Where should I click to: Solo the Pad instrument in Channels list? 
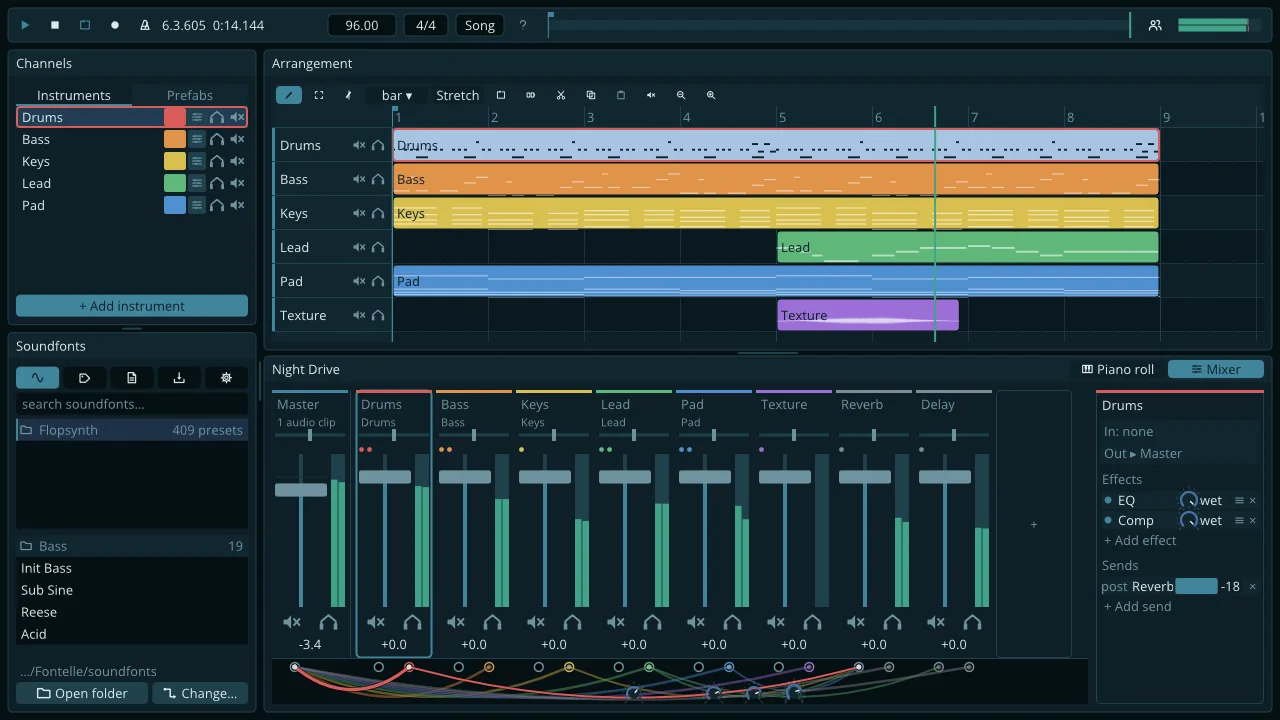pos(217,205)
